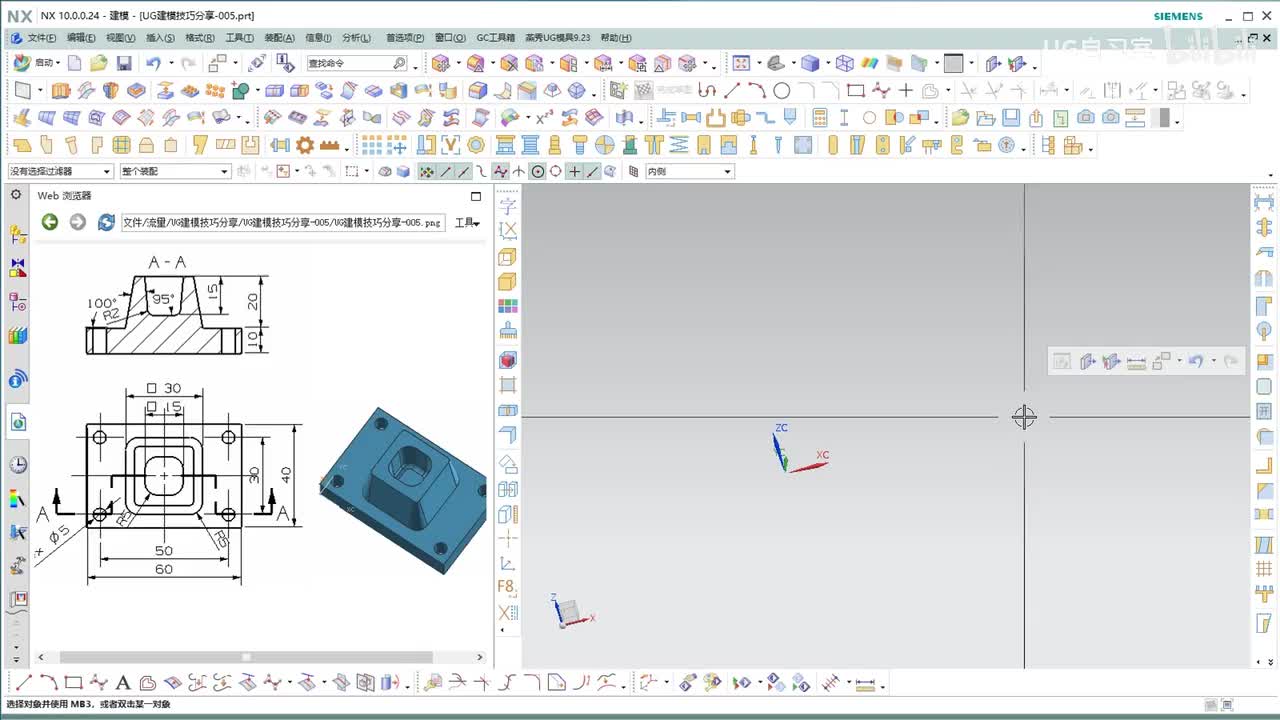Viewport: 1280px width, 720px height.
Task: Select the Rectangle tool in the top curve toolbar
Action: pos(855,90)
